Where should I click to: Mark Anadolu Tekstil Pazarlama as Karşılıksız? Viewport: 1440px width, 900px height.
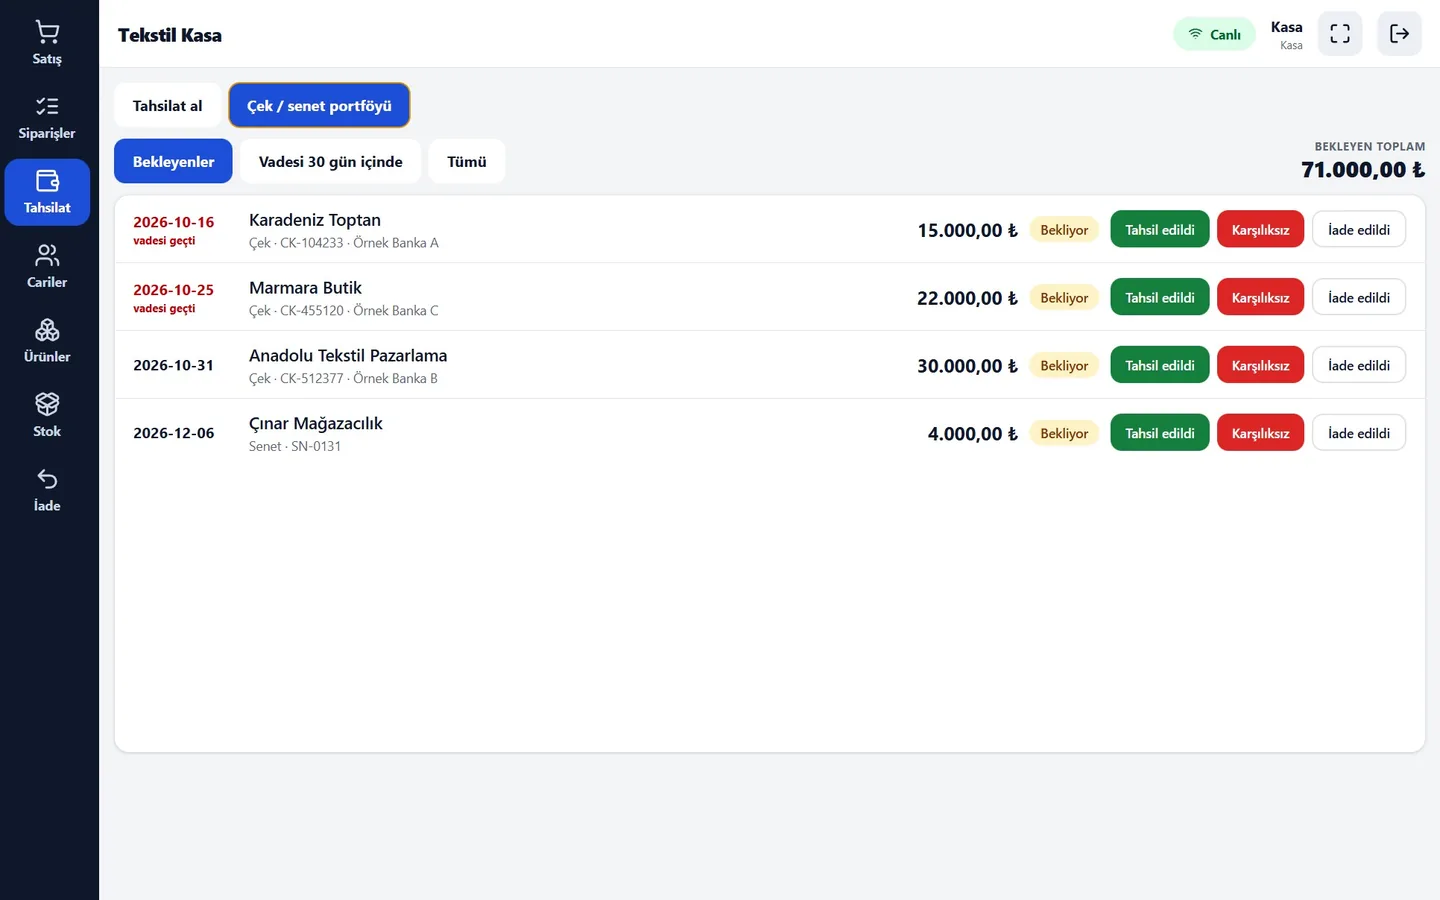coord(1260,366)
